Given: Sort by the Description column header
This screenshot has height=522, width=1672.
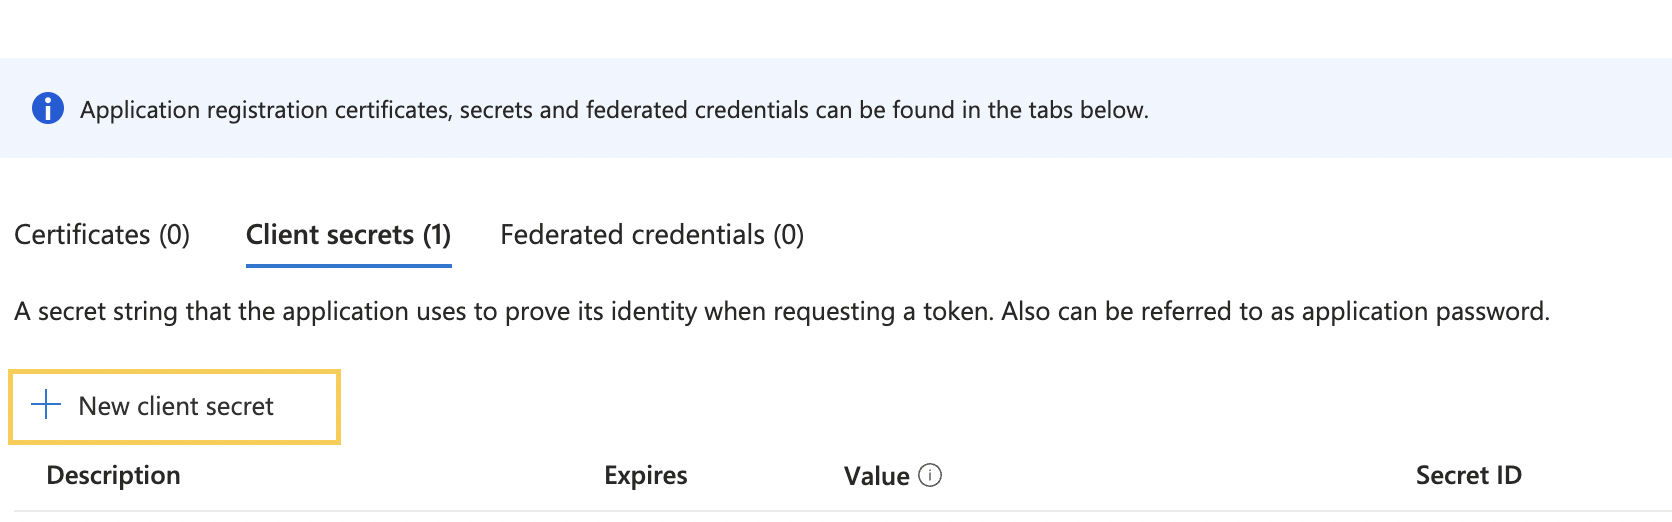Looking at the screenshot, I should tap(113, 475).
